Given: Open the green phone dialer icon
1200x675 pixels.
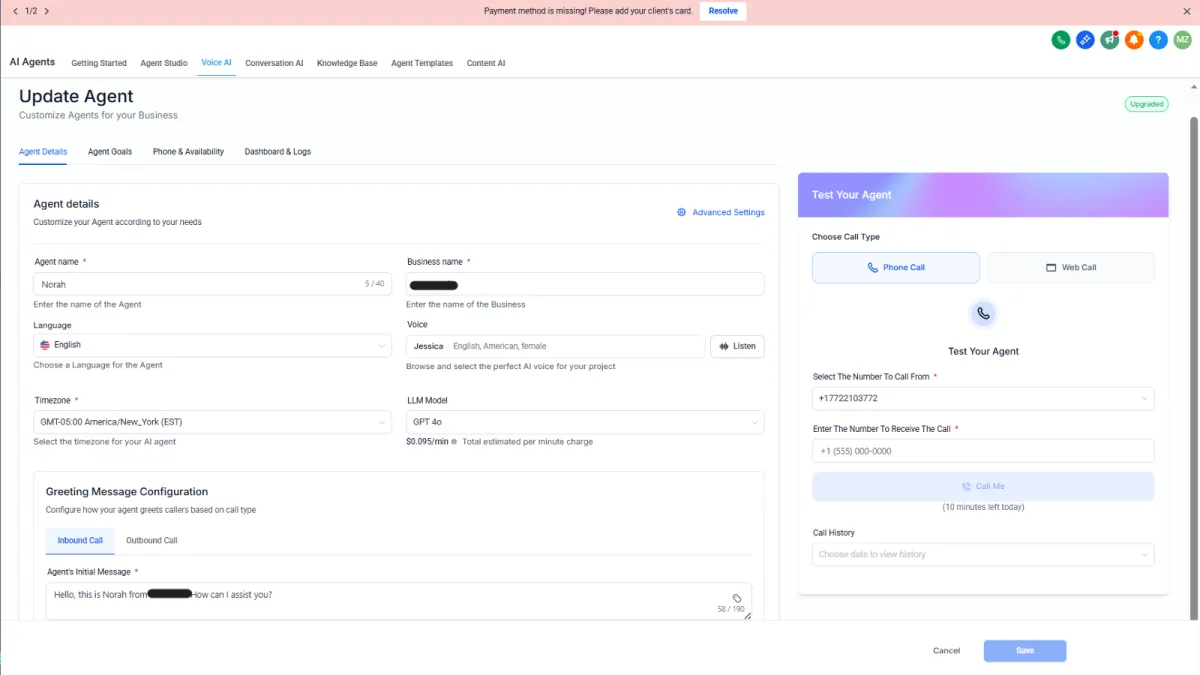Looking at the screenshot, I should (1061, 40).
